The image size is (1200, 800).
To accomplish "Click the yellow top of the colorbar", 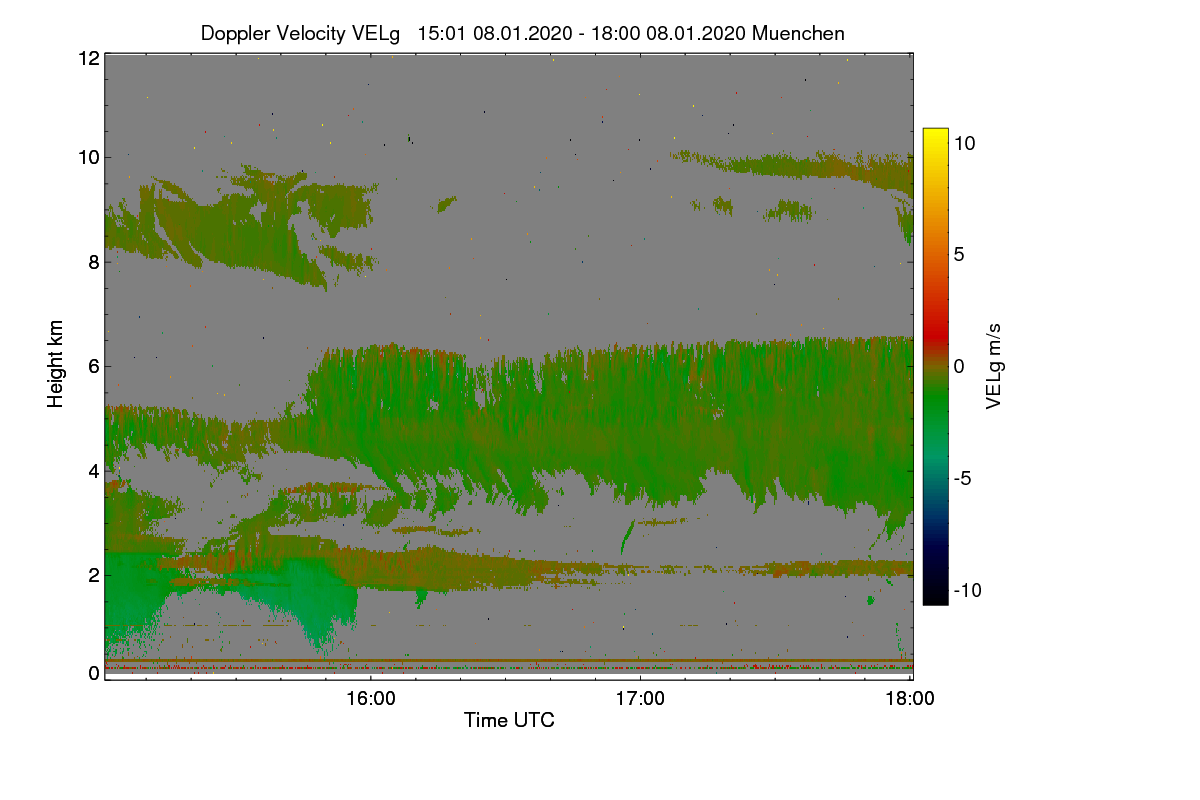I will (935, 136).
